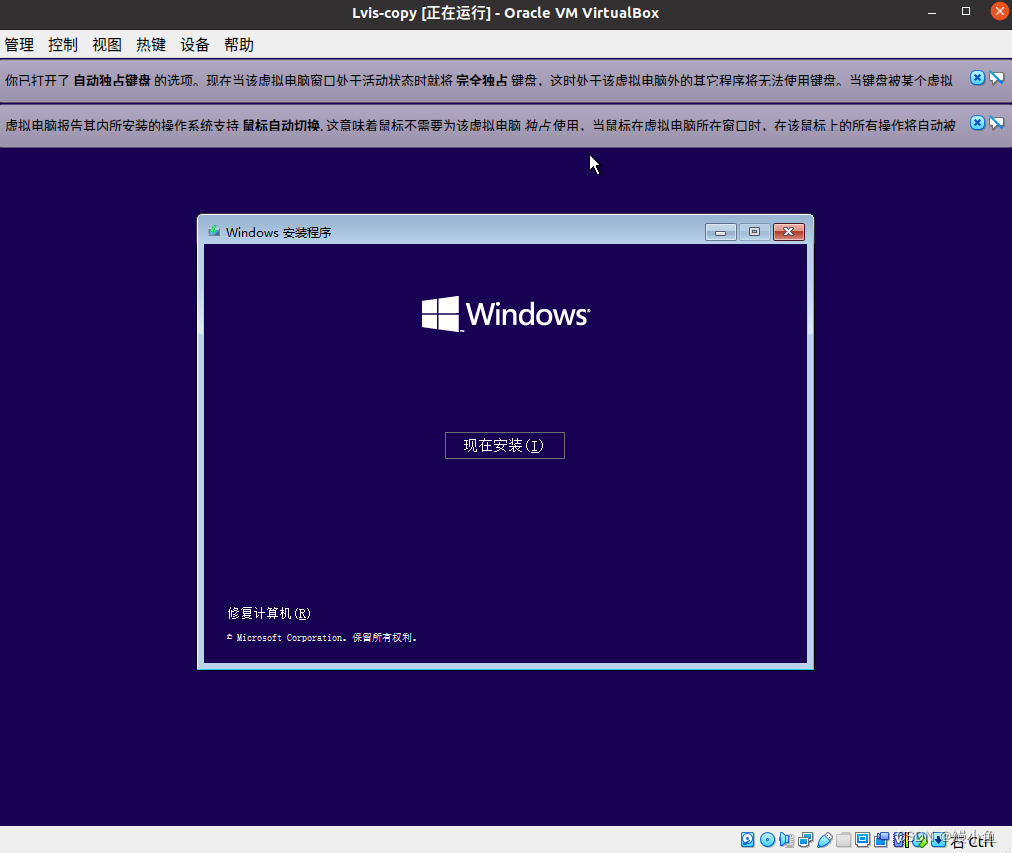Viewport: 1012px width, 853px height.
Task: Click the optical drive status icon
Action: click(767, 839)
